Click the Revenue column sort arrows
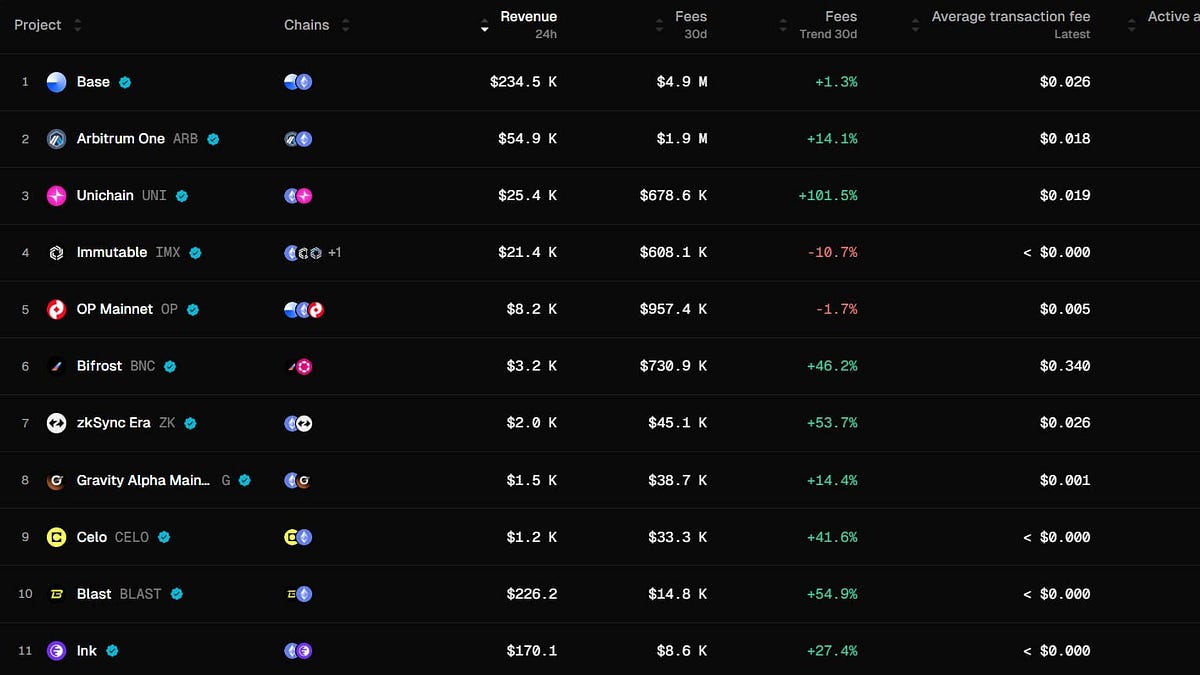The height and width of the screenshot is (675, 1200). click(484, 24)
